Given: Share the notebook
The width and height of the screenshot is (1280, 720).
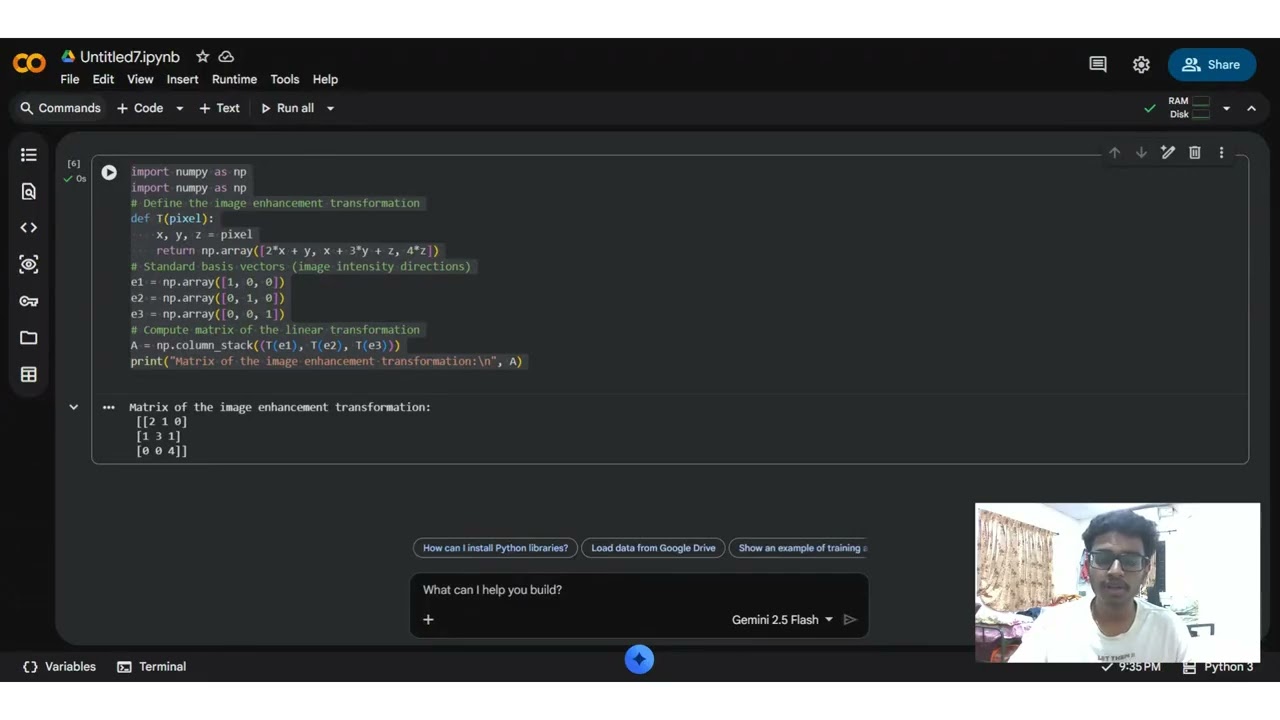Looking at the screenshot, I should coord(1212,64).
